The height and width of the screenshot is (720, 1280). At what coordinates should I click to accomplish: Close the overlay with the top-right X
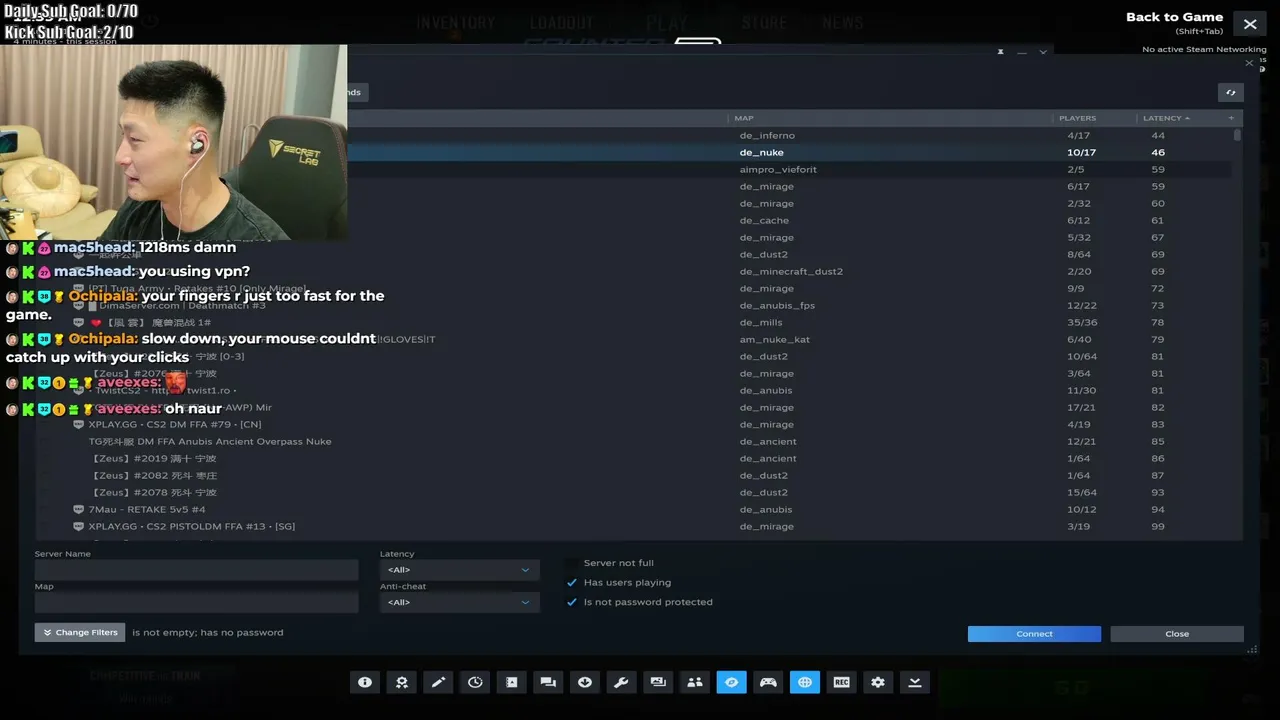point(1250,24)
